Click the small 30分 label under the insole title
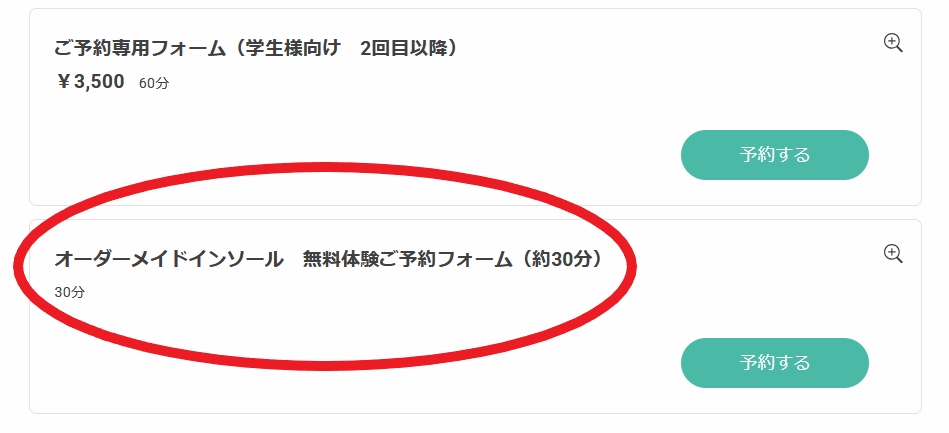This screenshot has width=949, height=433. (x=70, y=293)
